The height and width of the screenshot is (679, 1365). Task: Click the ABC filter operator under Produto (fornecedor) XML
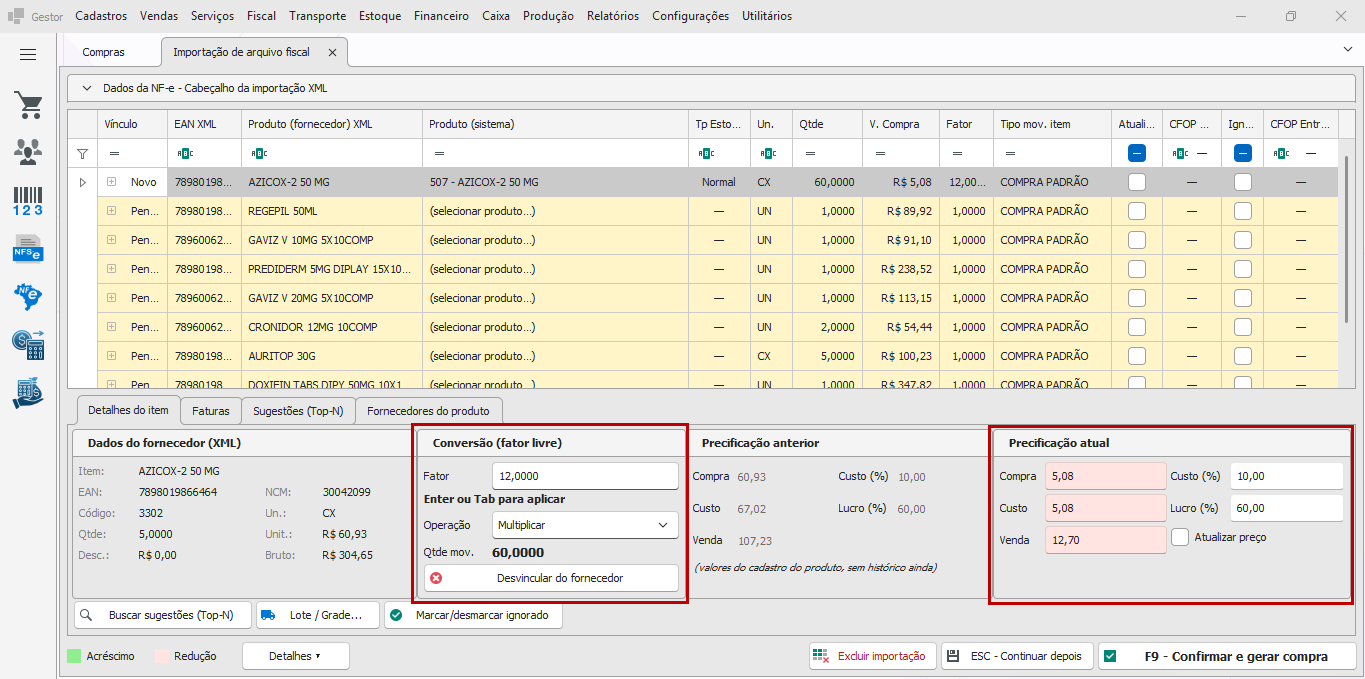coord(258,154)
